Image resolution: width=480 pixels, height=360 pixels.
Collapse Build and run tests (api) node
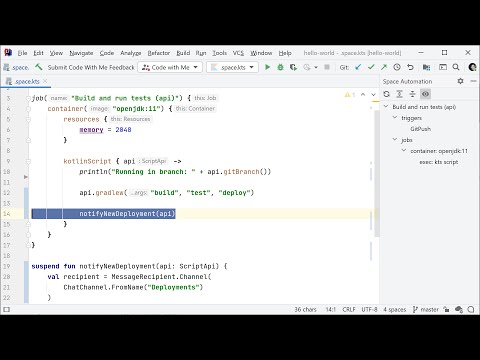(x=386, y=107)
